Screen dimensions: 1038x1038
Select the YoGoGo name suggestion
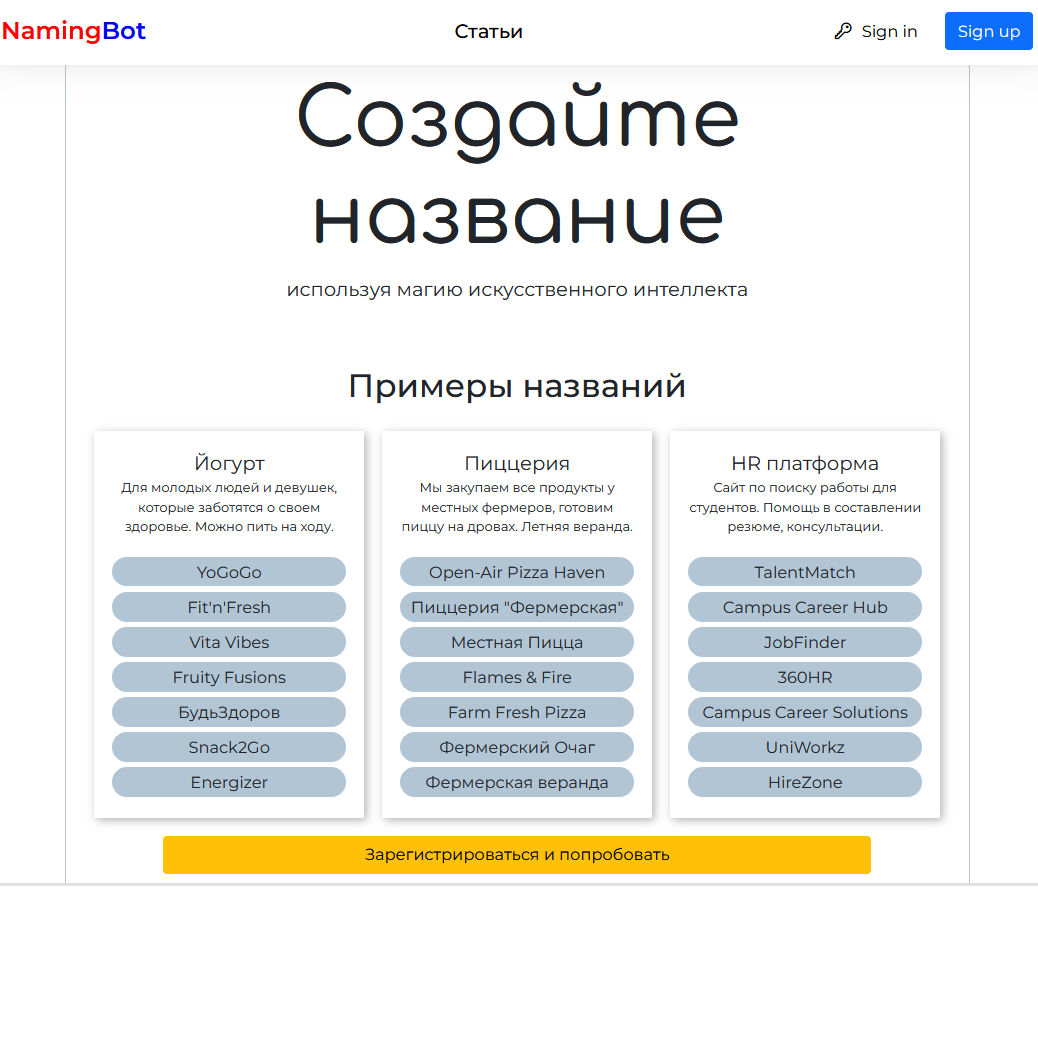point(229,572)
